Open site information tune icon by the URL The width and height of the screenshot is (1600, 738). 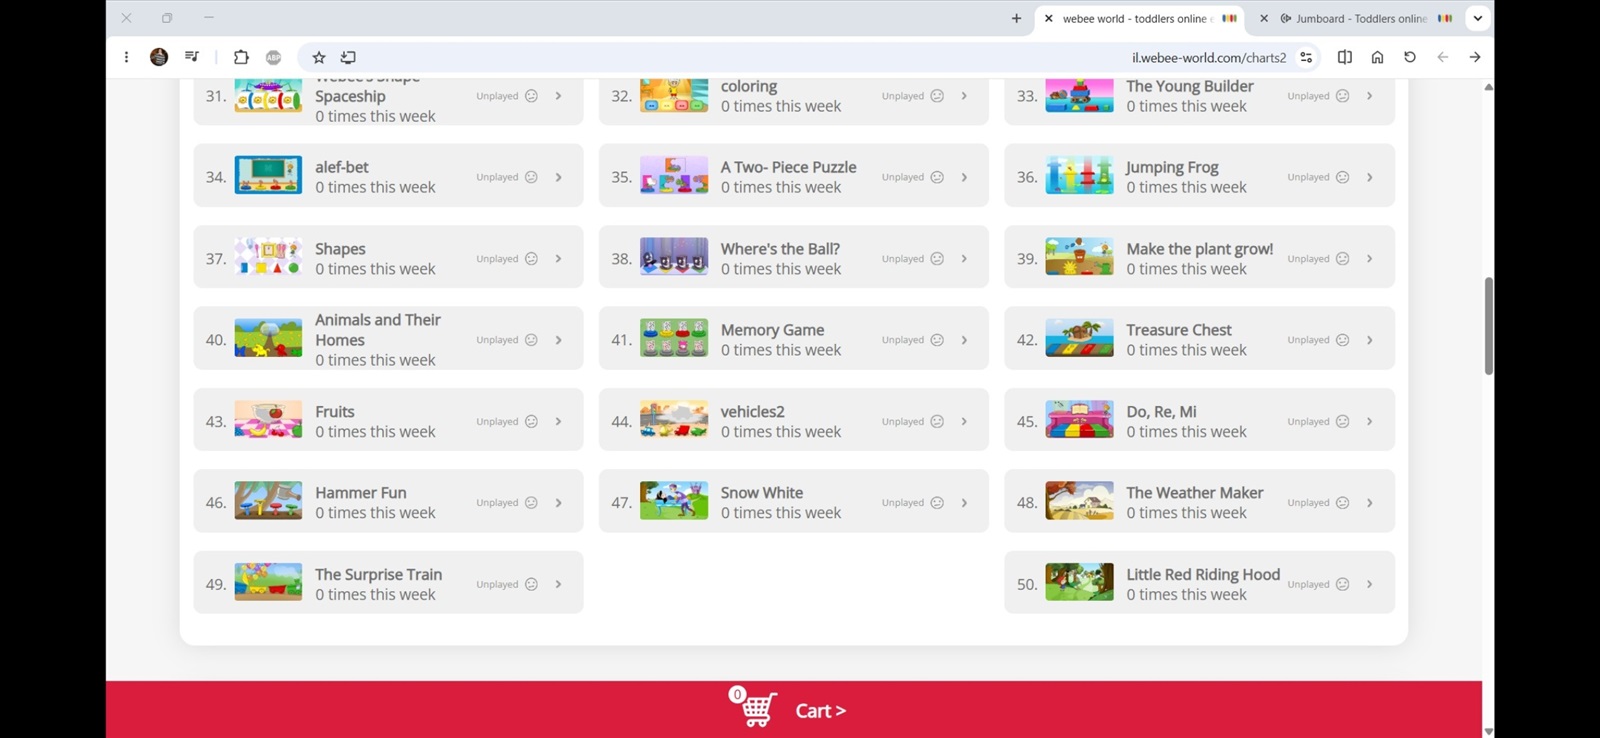(x=1306, y=57)
